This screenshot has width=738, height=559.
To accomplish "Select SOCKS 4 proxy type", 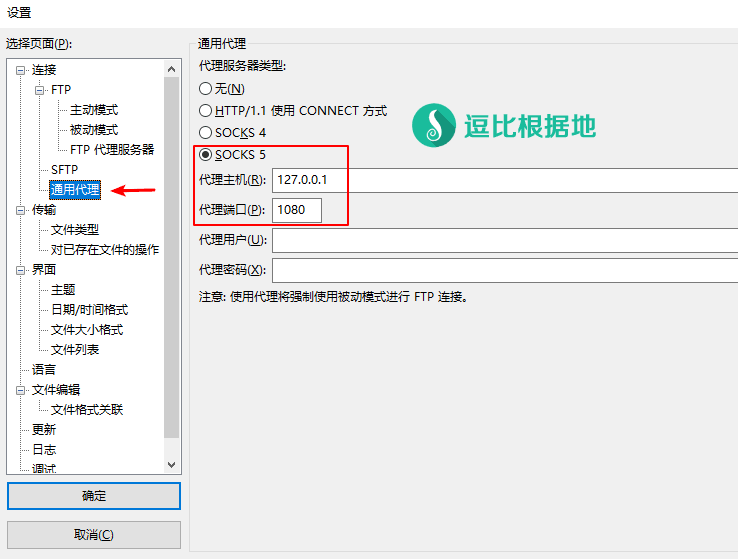I will (206, 132).
